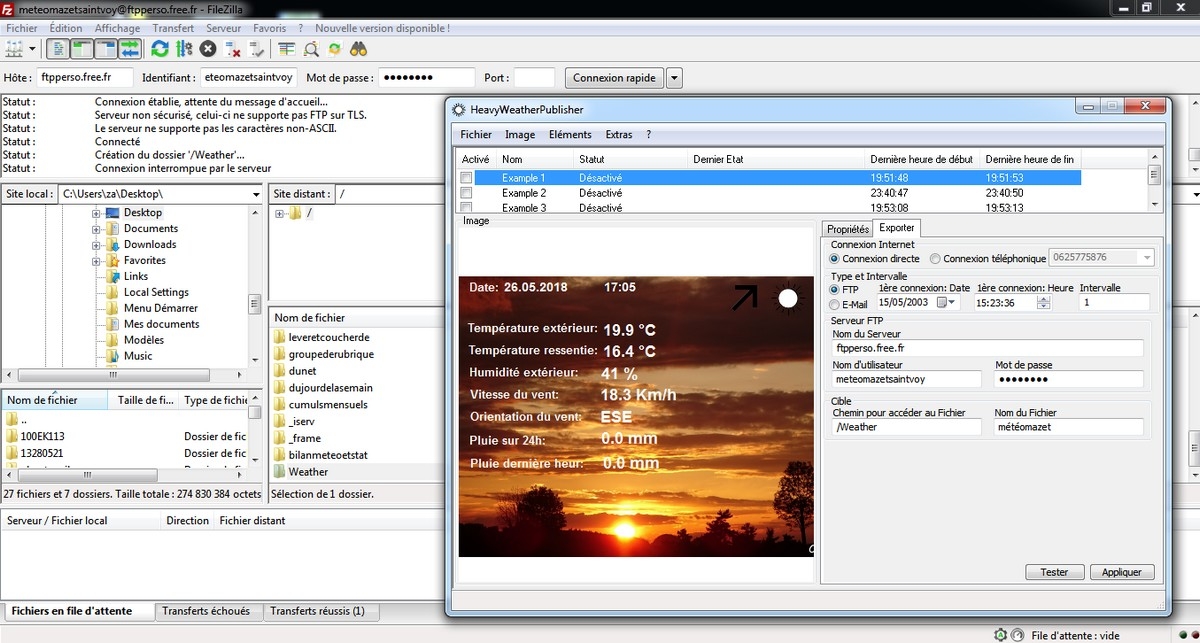Cancel the current operation with X icon
The height and width of the screenshot is (643, 1200).
point(208,48)
